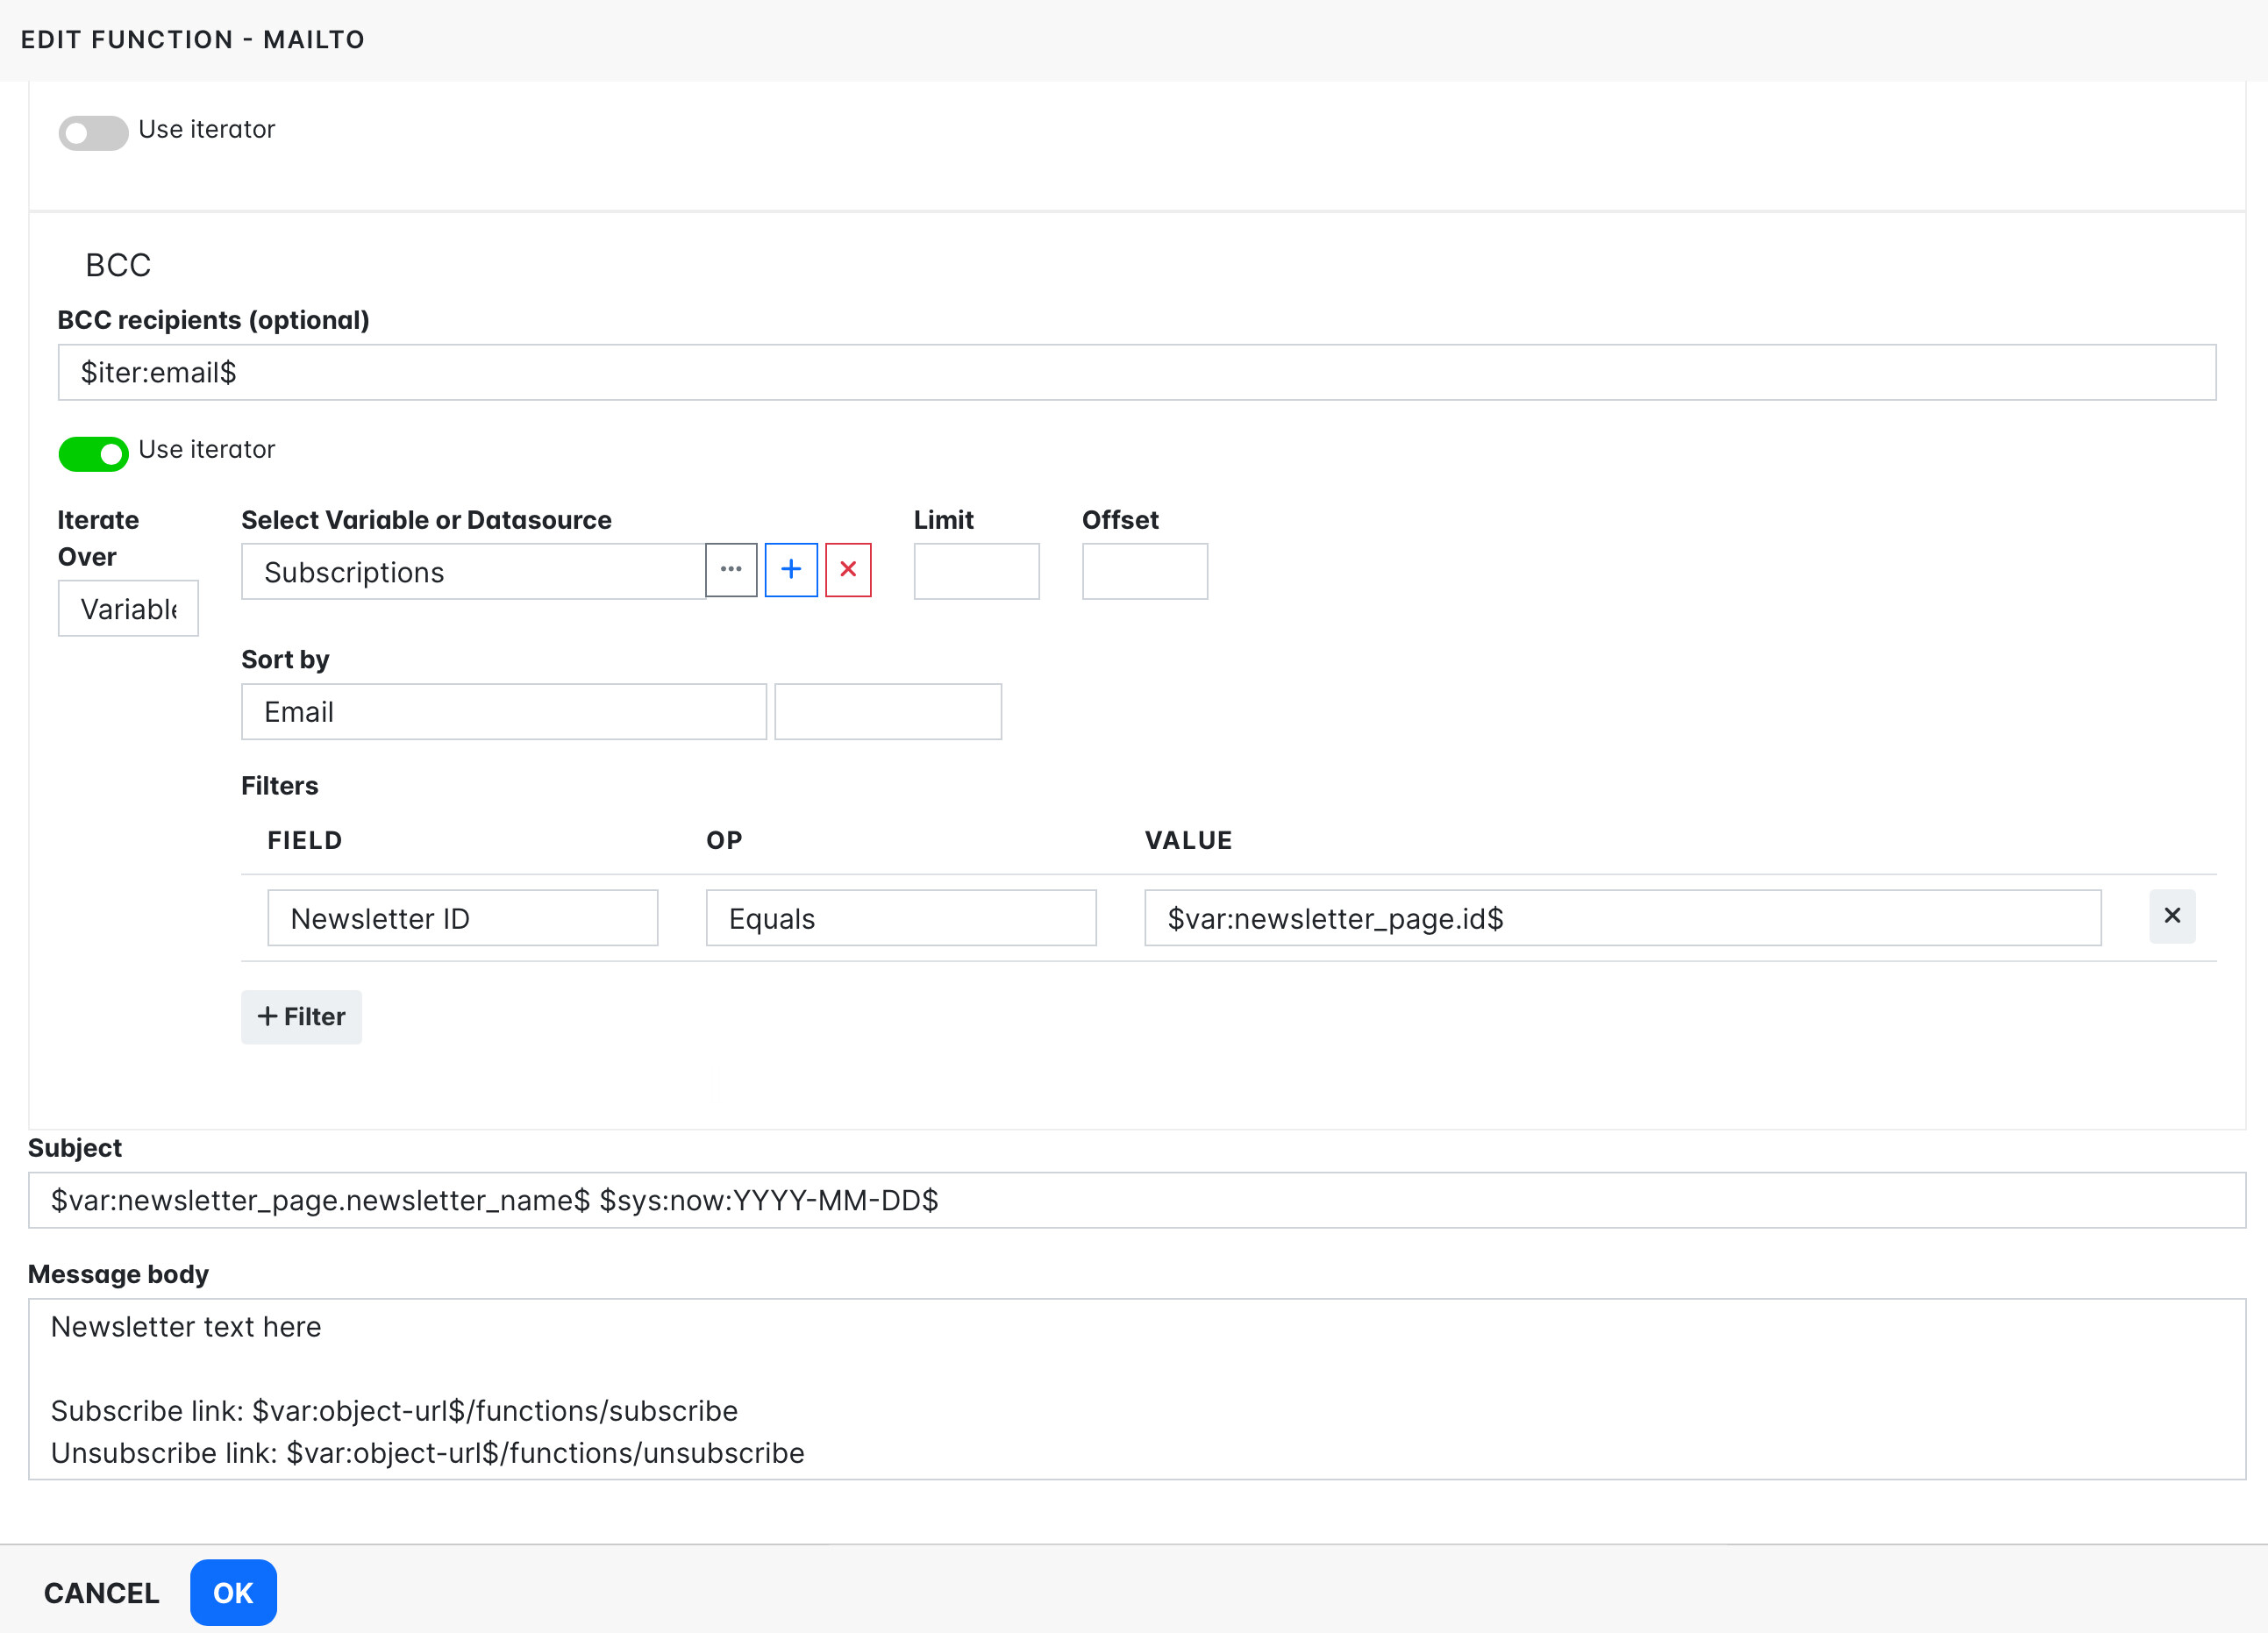Disable the BCC Use iterator toggle

93,453
